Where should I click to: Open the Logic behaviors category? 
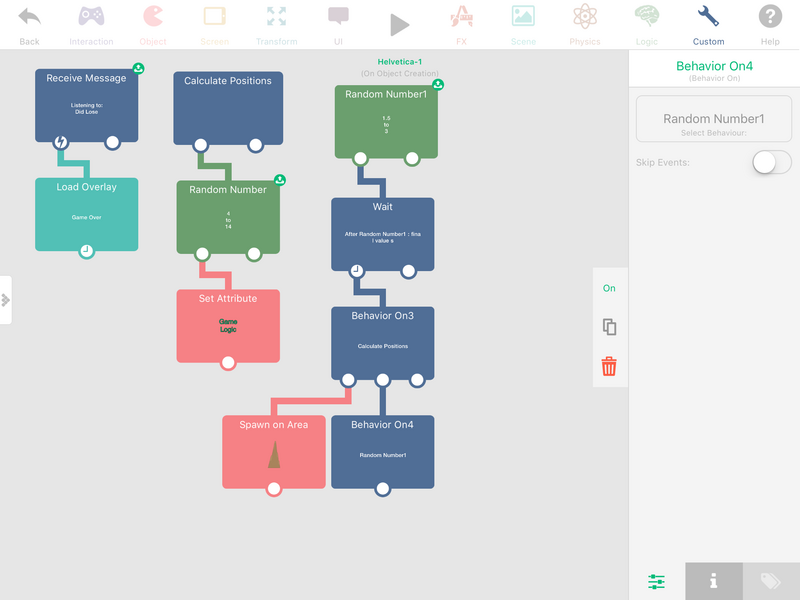tap(646, 24)
